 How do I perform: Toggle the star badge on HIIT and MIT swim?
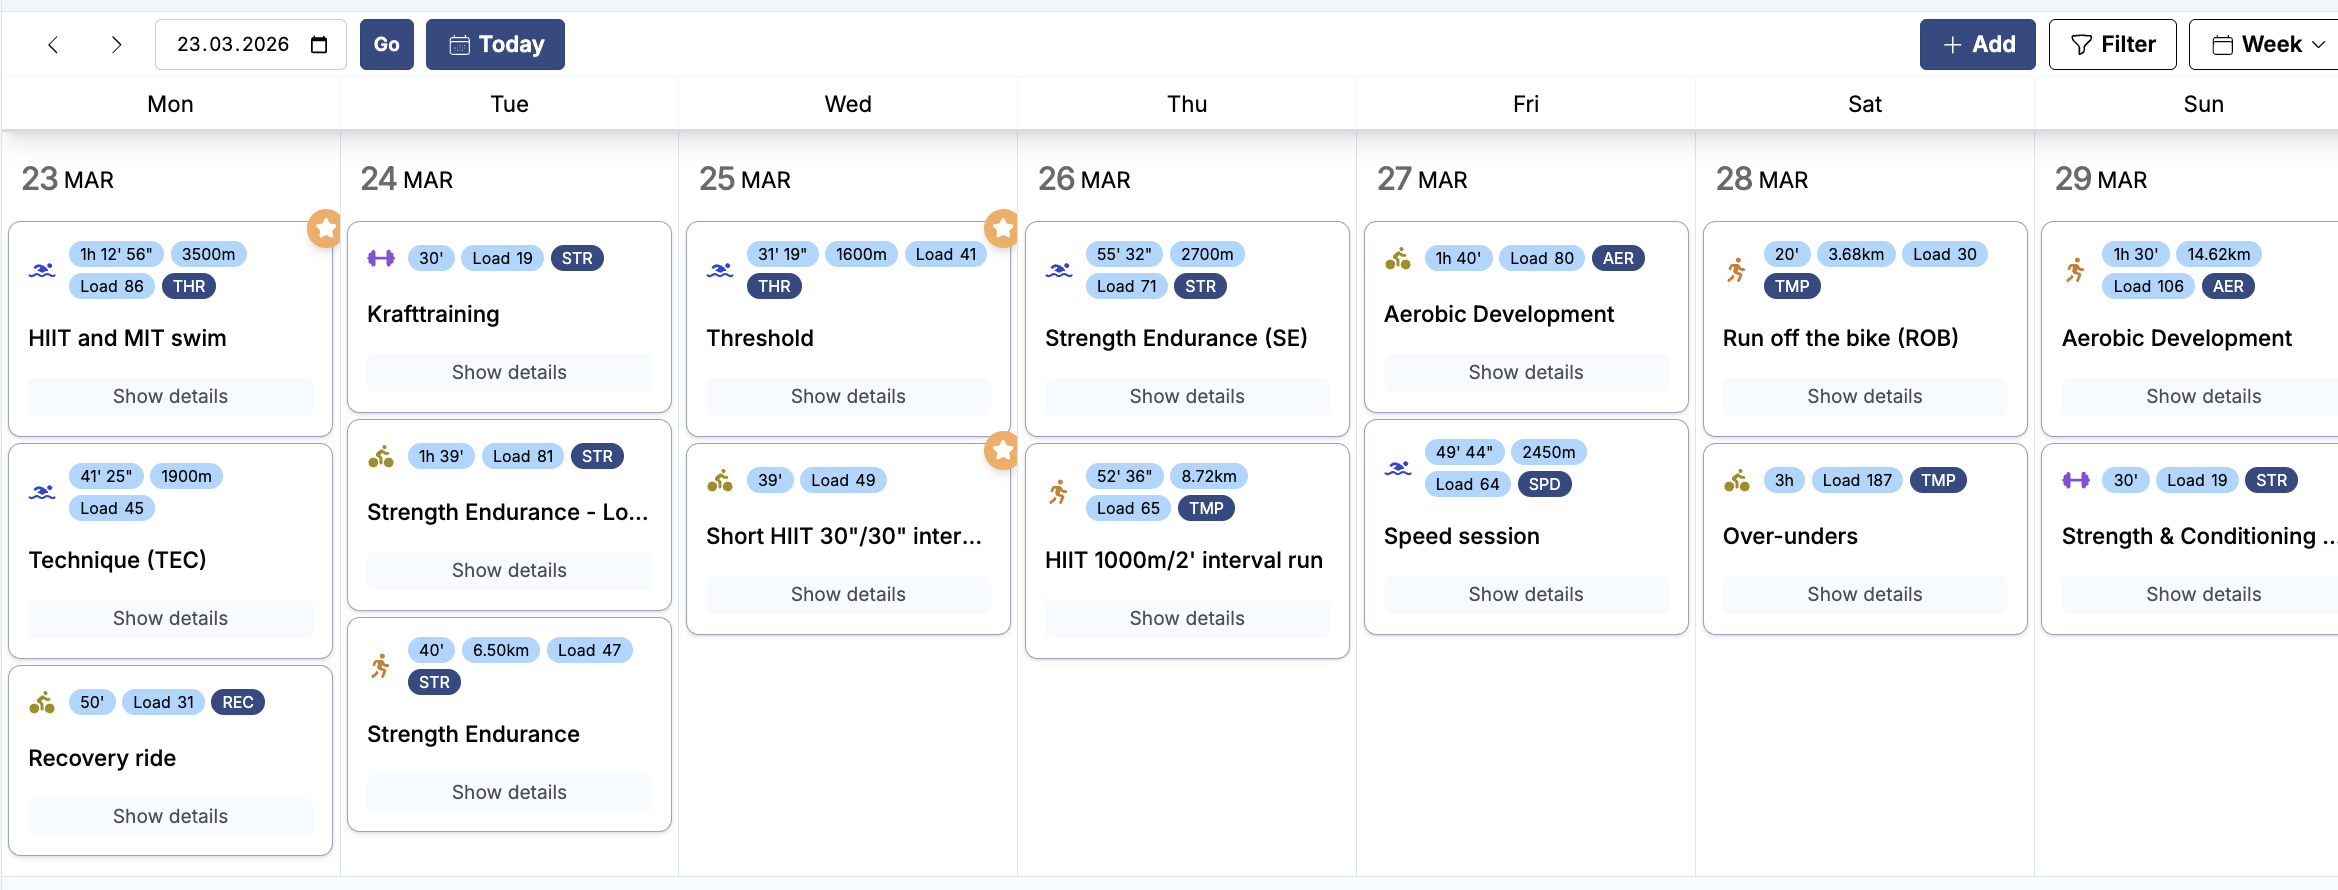click(x=324, y=229)
